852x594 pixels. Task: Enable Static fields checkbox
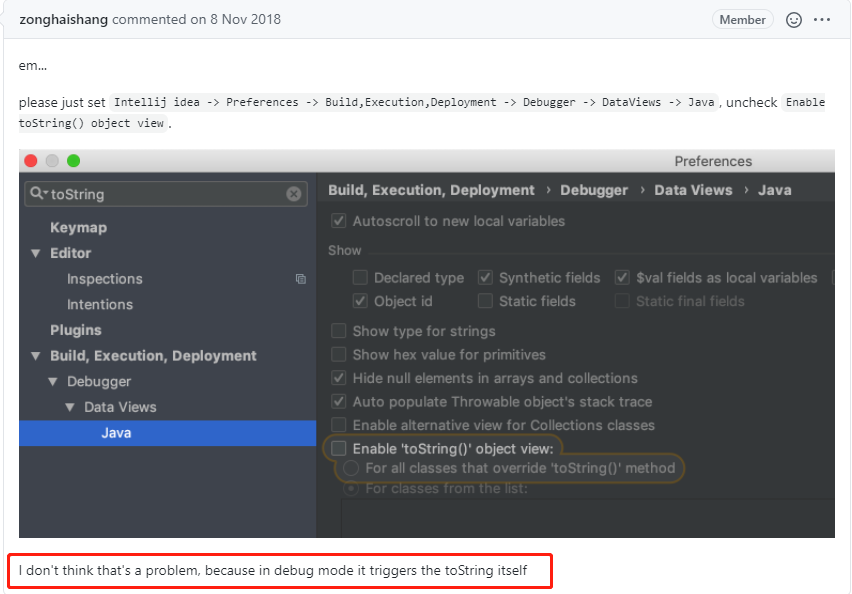485,301
